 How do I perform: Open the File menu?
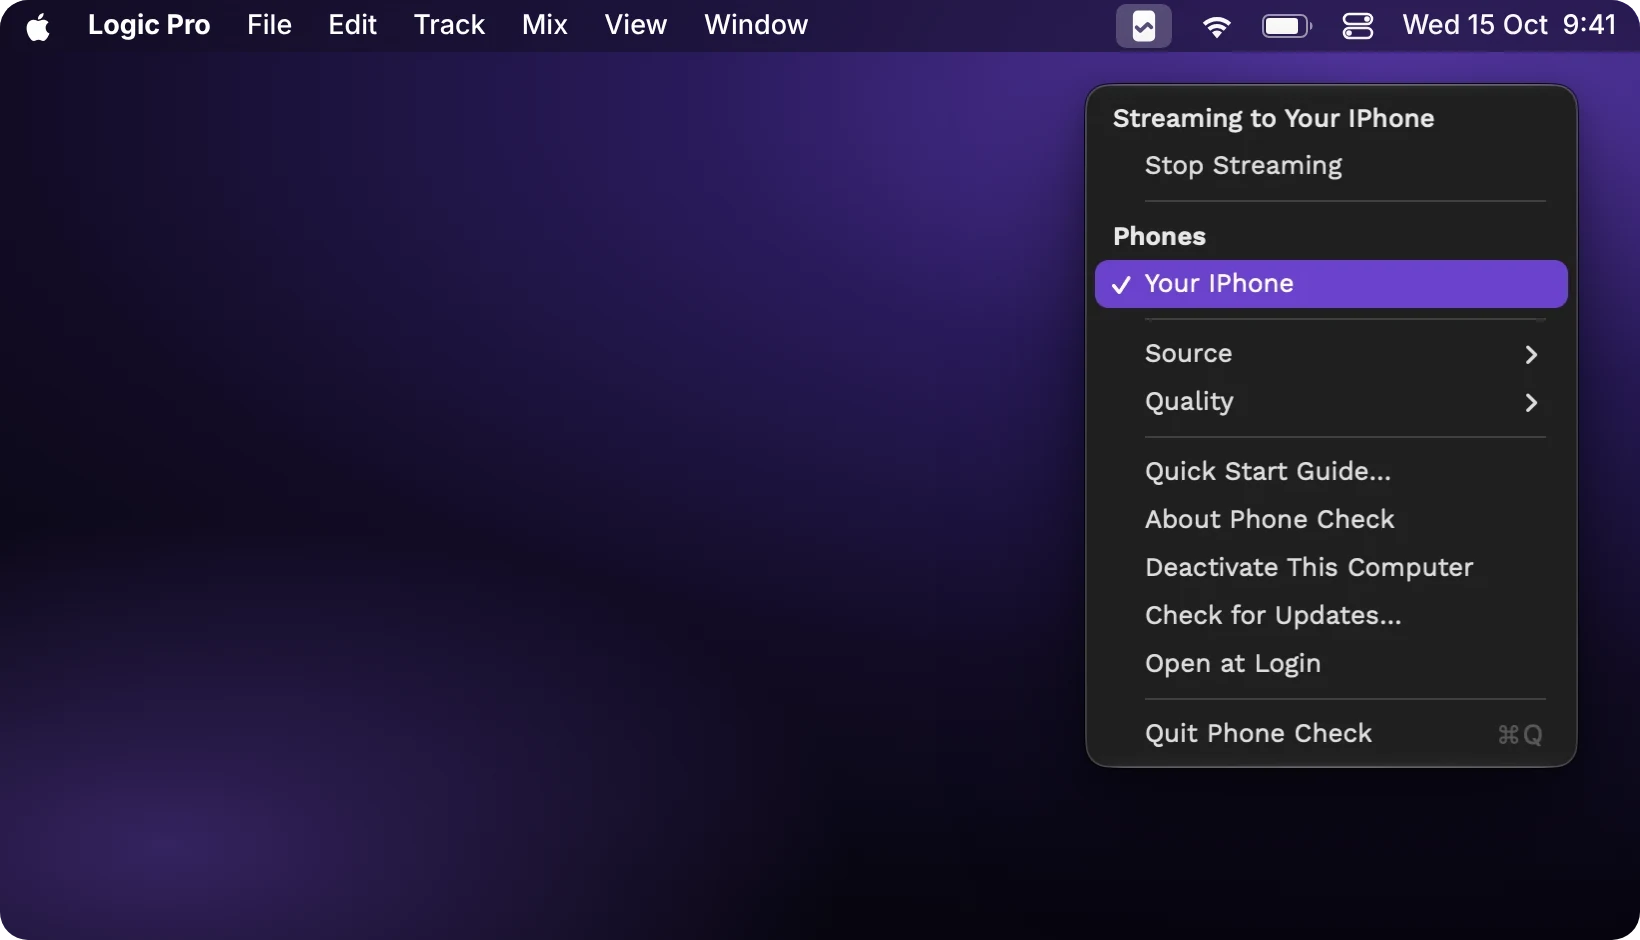coord(270,25)
